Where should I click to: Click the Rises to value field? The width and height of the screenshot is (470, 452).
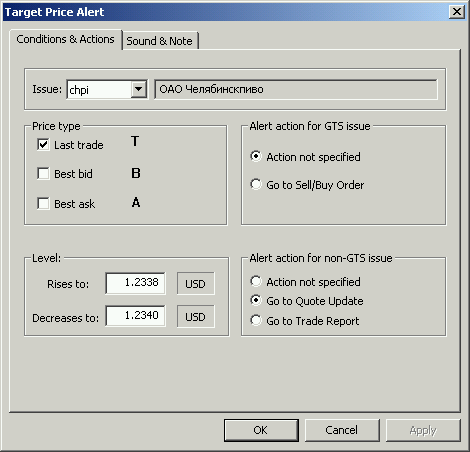[135, 283]
